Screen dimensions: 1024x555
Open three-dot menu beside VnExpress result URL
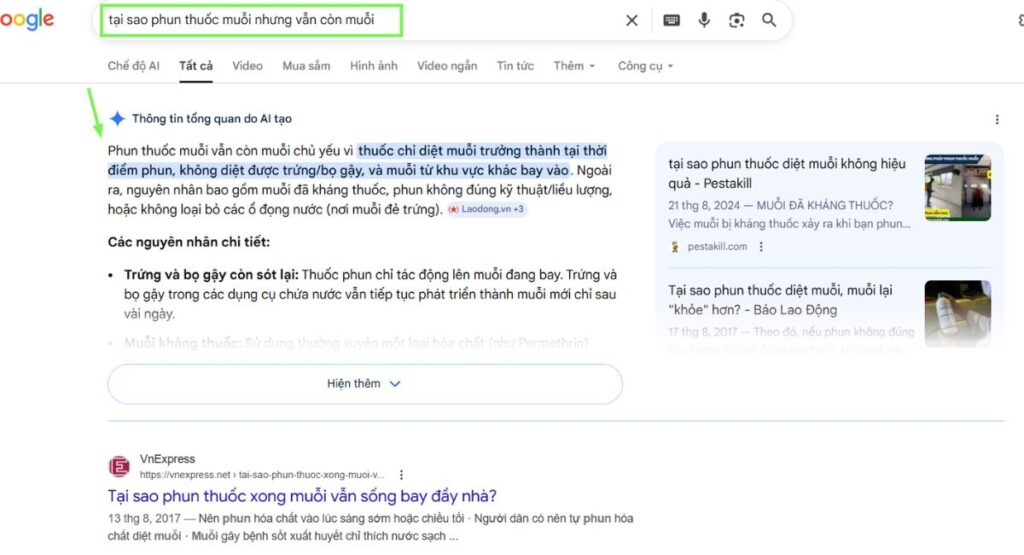(401, 475)
